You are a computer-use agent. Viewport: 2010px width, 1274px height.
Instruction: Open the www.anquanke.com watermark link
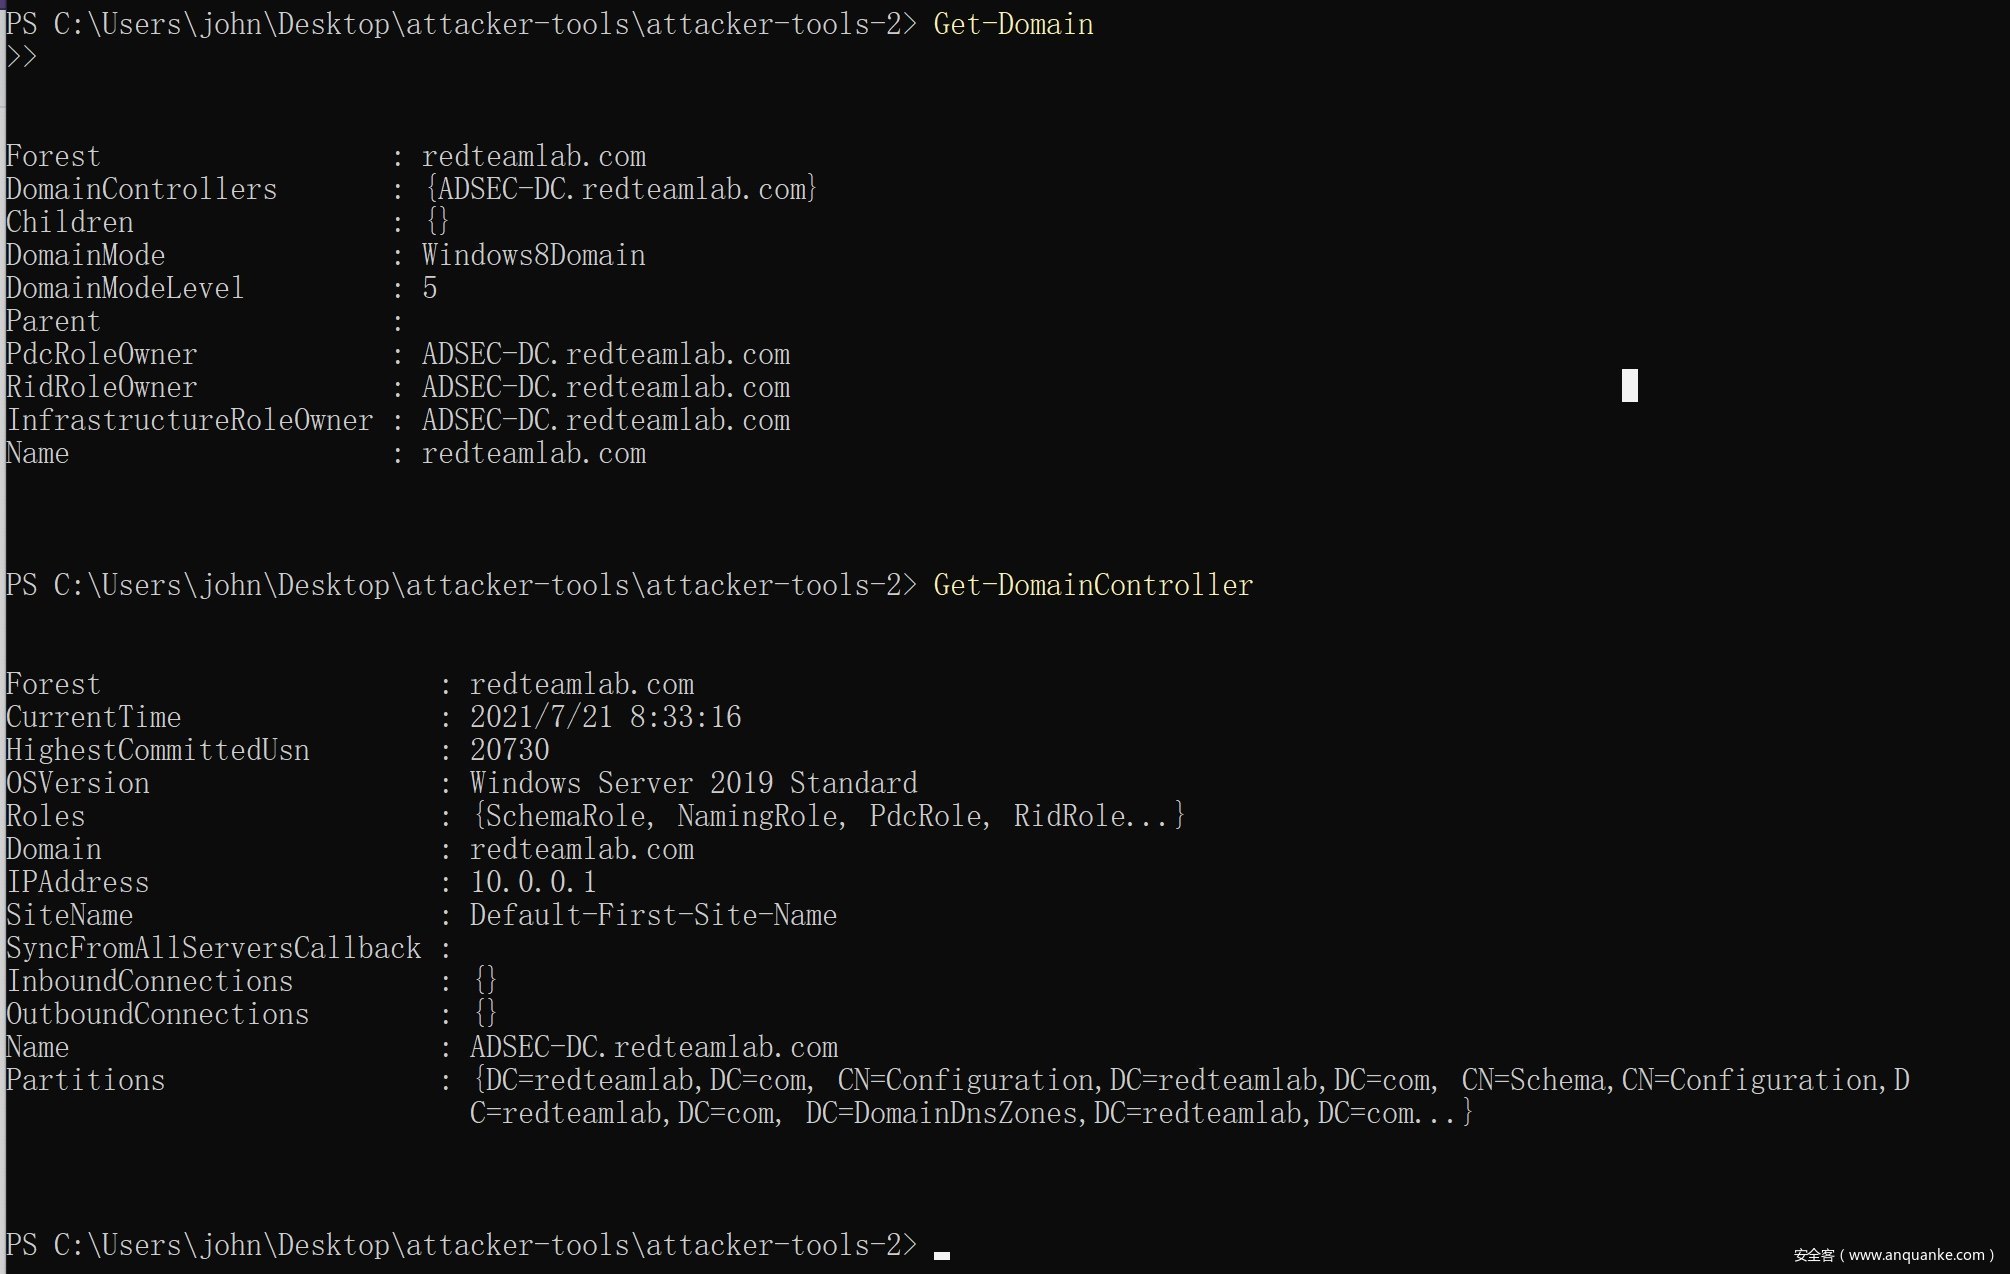pos(1915,1255)
